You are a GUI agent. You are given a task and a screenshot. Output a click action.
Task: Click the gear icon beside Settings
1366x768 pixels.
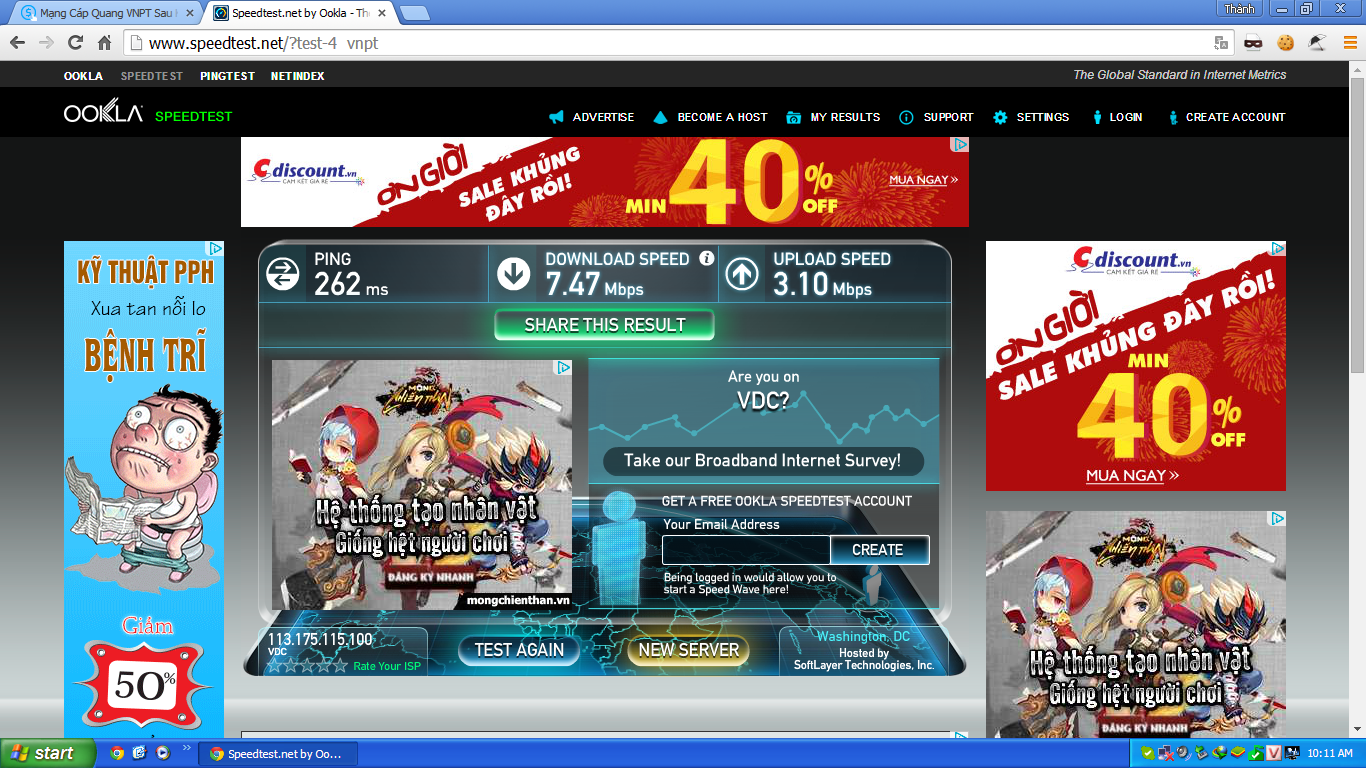(x=1000, y=117)
